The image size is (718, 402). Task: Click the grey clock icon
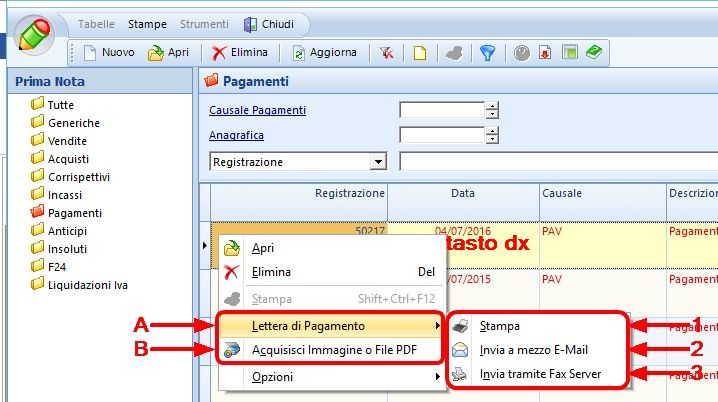[522, 53]
